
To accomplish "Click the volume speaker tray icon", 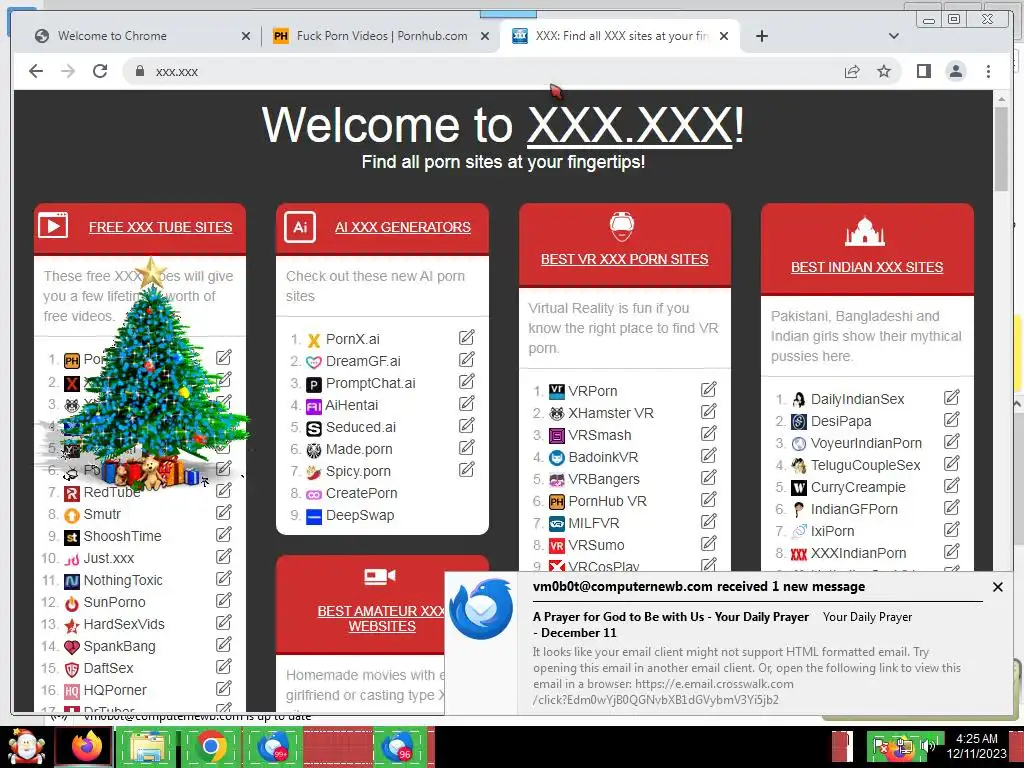I will point(927,745).
